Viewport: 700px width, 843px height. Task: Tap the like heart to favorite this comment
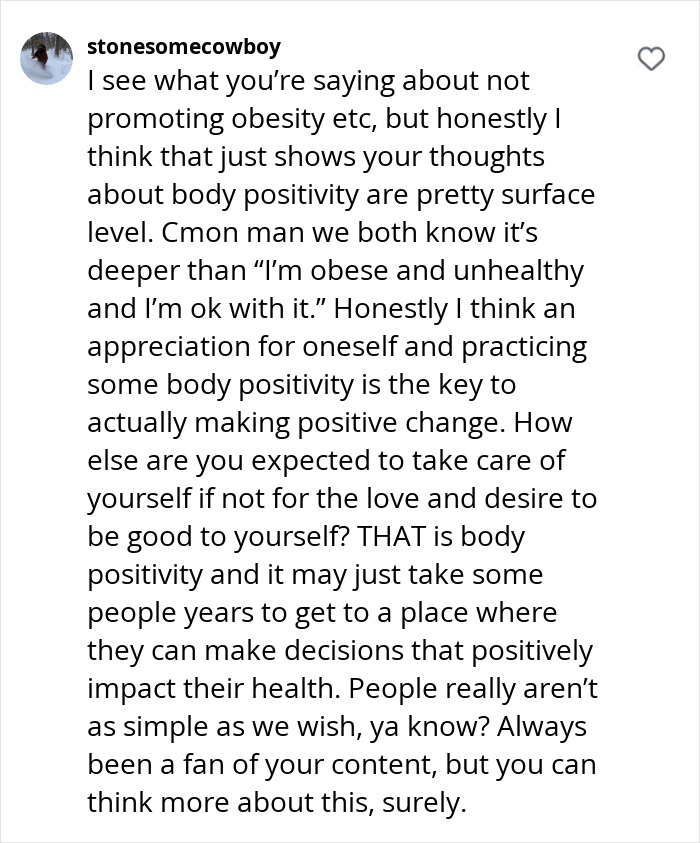pos(651,59)
